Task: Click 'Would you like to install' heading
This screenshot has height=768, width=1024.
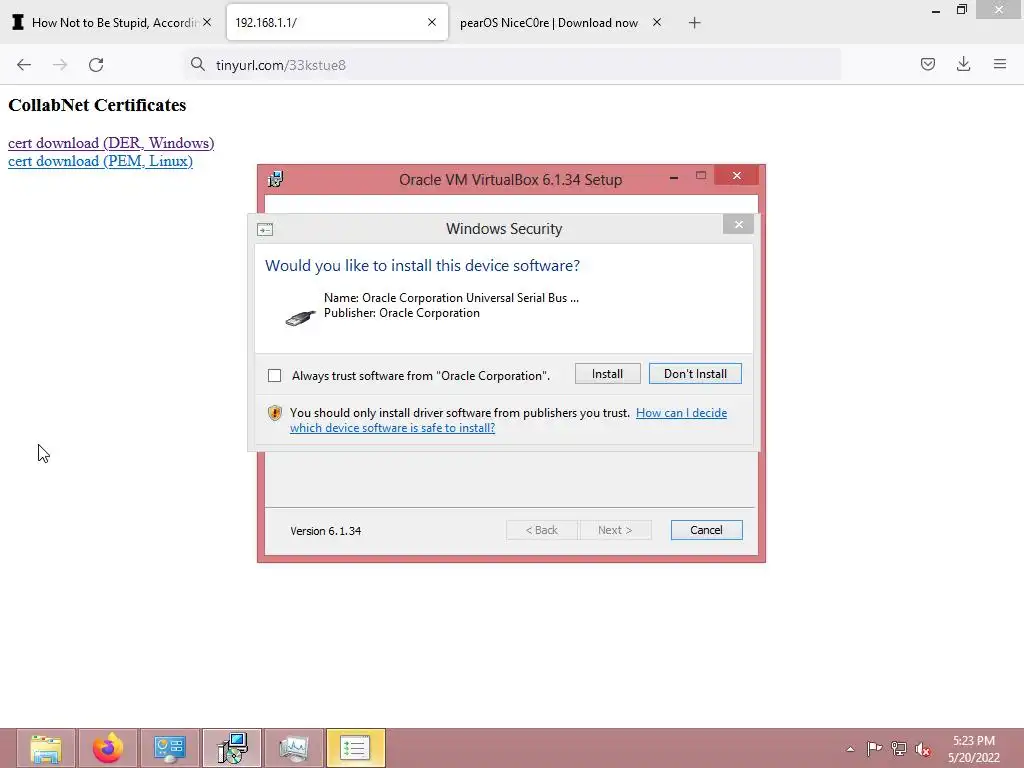Action: tap(422, 266)
